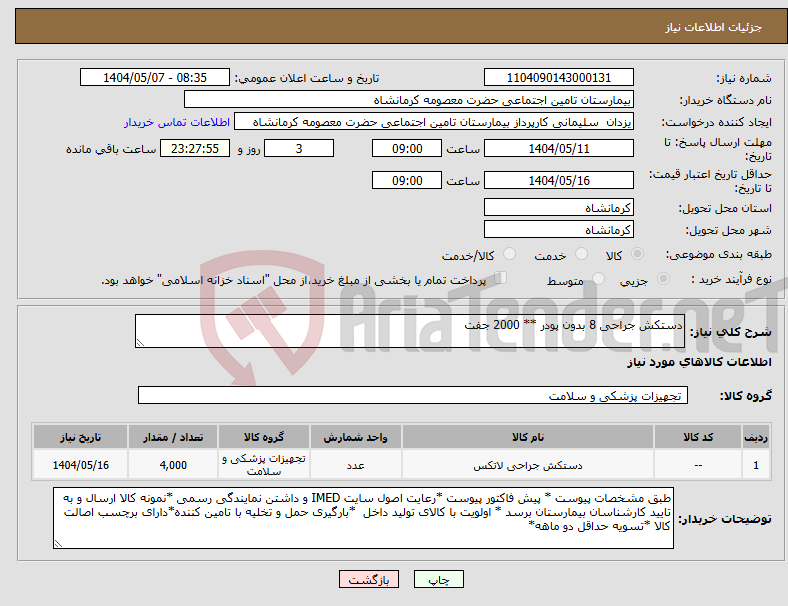Click the تاریخ نیاز column header
The height and width of the screenshot is (606, 788).
tap(80, 437)
